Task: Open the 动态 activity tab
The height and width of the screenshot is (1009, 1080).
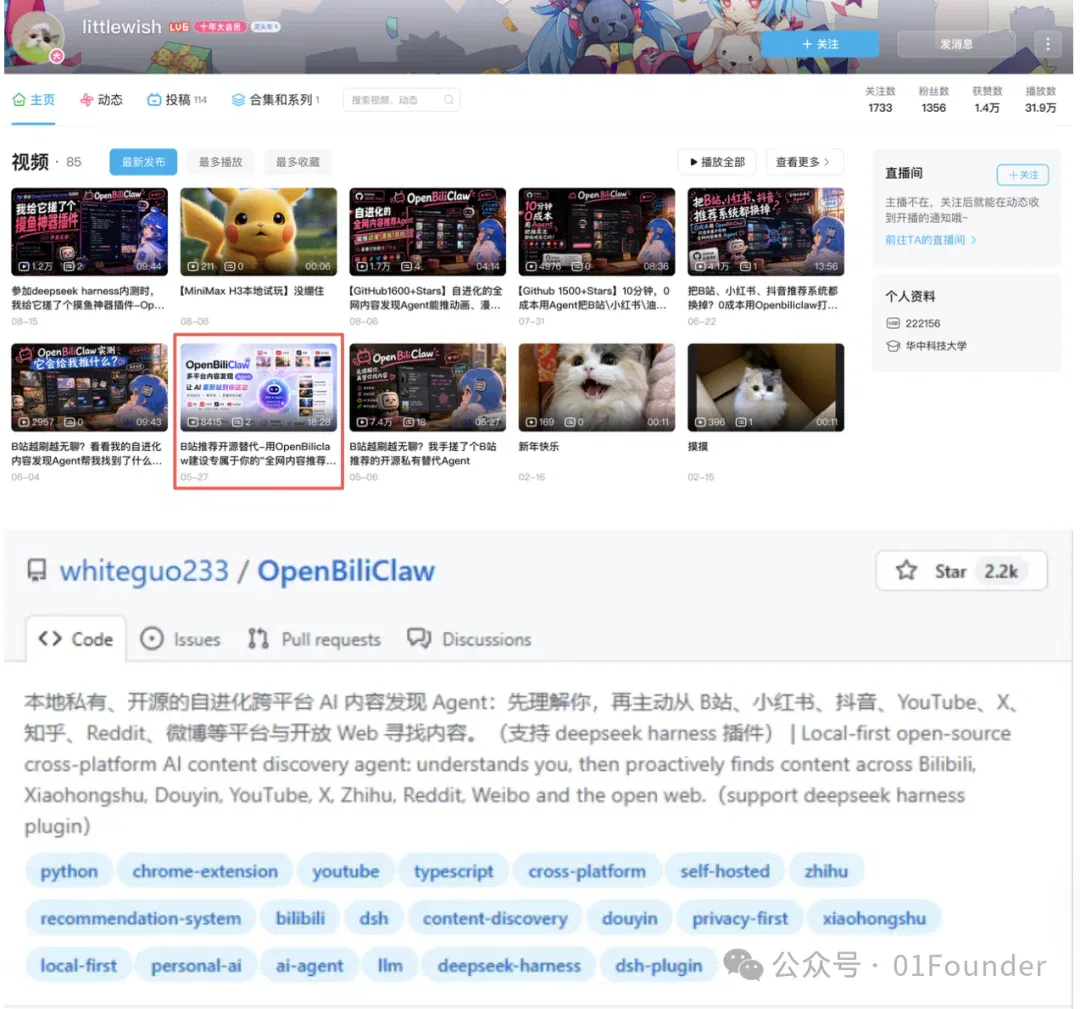Action: coord(101,100)
